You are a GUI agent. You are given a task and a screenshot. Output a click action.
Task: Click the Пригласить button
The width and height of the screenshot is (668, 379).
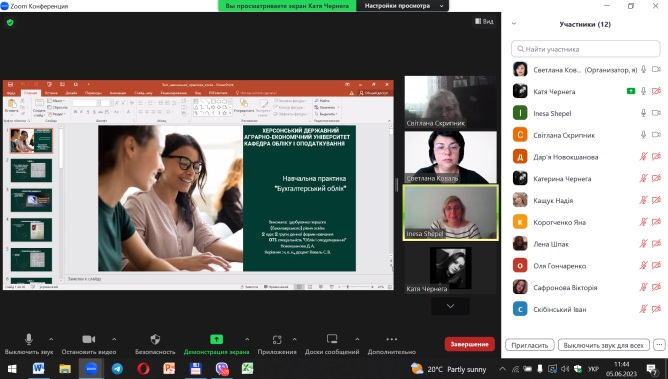(x=530, y=345)
